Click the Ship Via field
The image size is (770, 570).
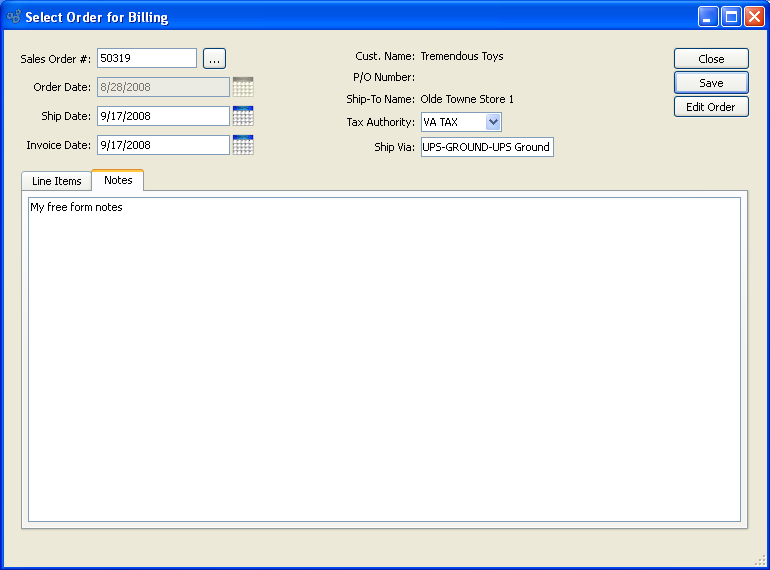click(x=487, y=147)
